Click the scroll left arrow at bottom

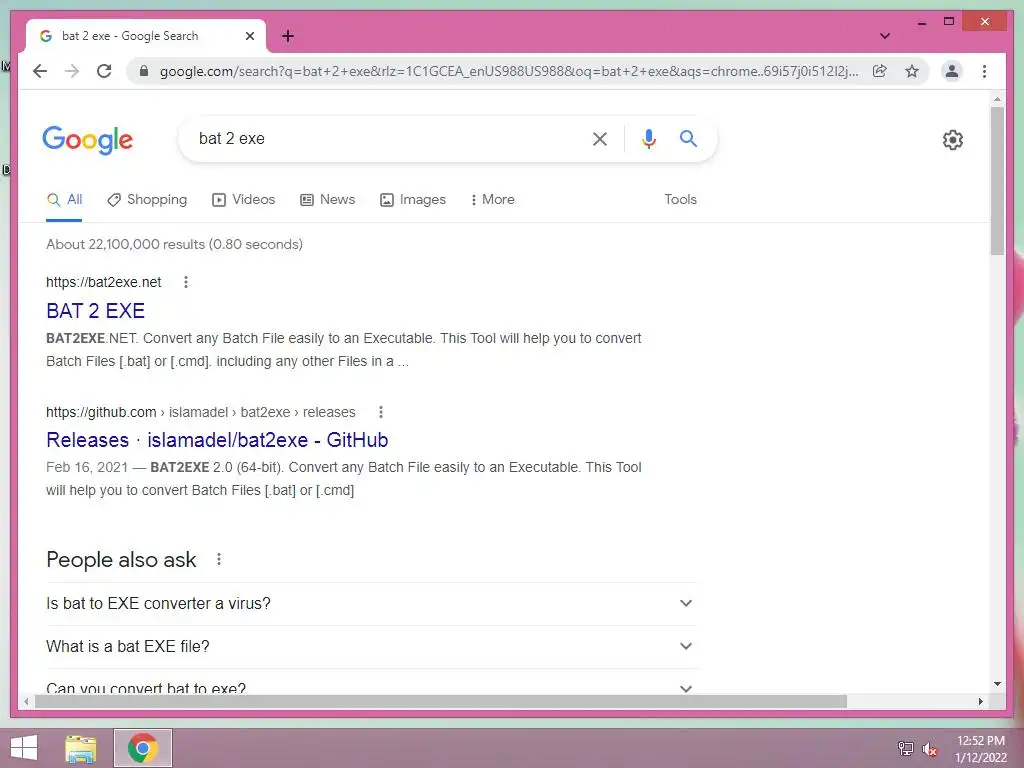click(x=25, y=701)
